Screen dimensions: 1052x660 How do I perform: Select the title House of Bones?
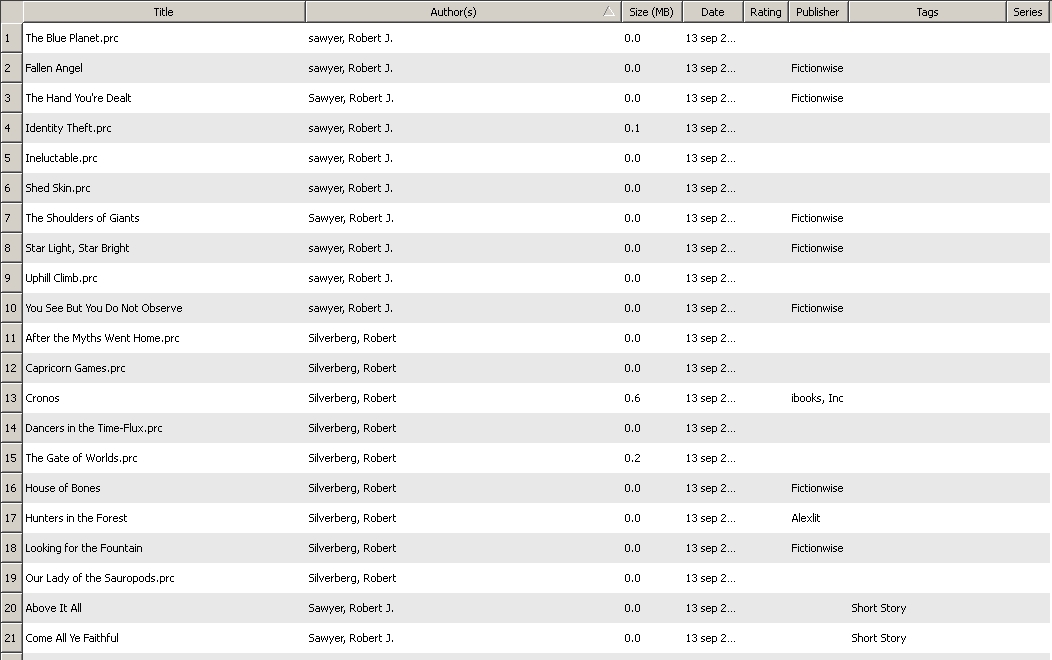(62, 488)
